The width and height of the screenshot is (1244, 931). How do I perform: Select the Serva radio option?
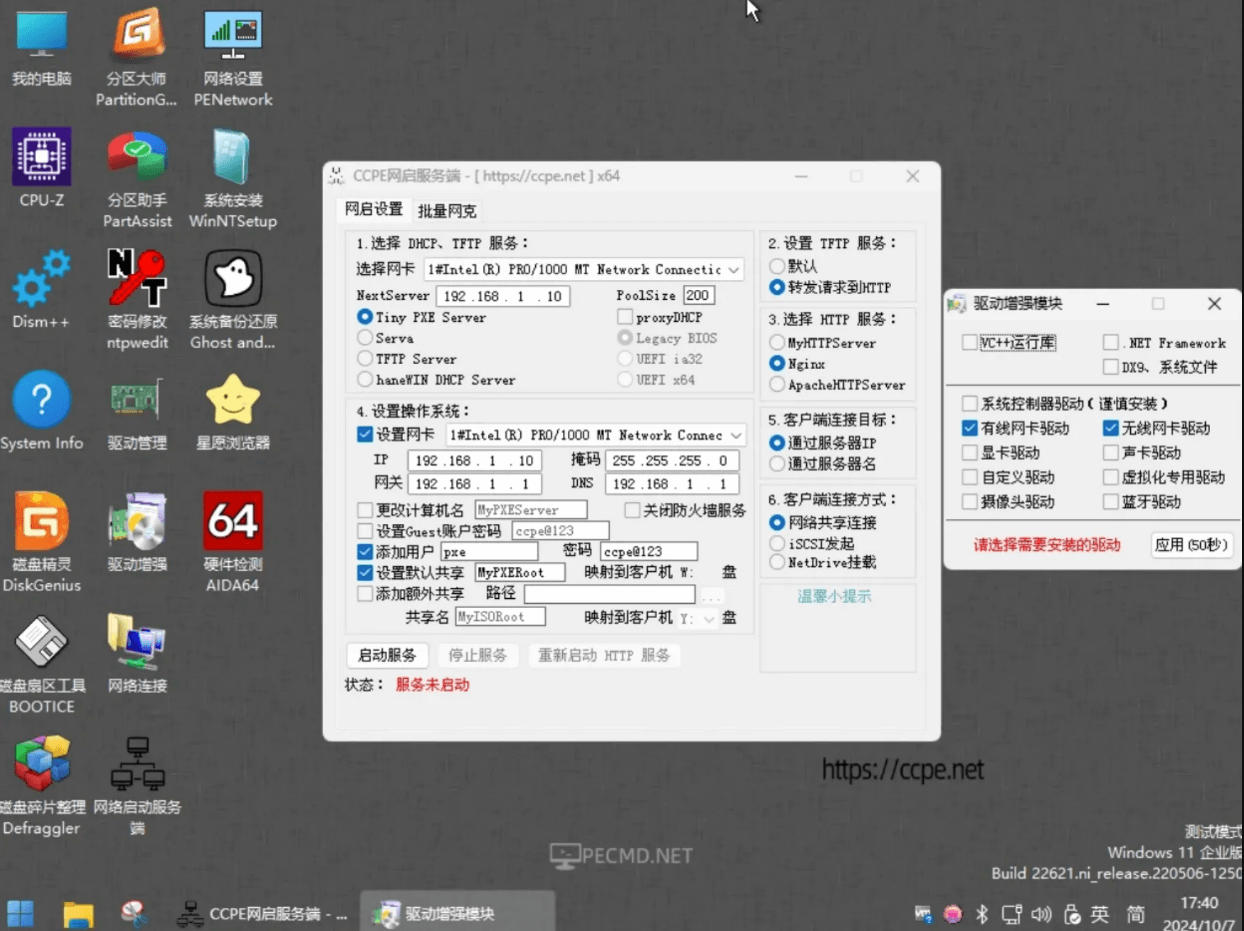[386, 338]
